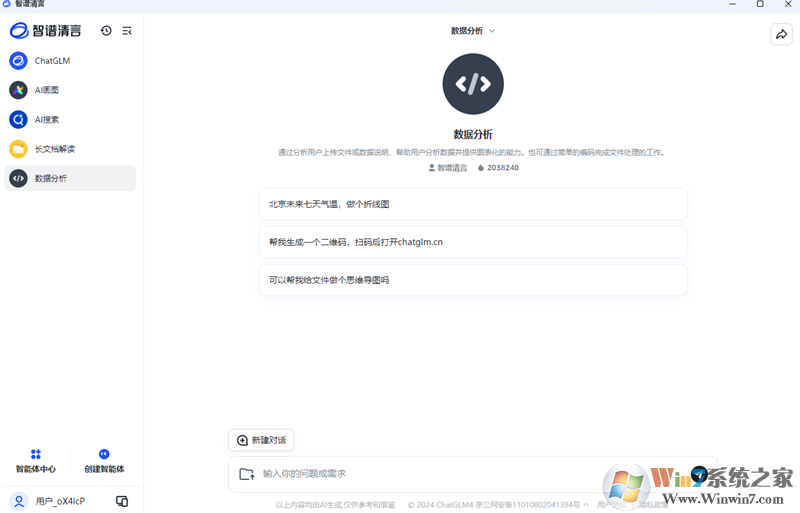Expand the footer caret after the ICP number
The width and height of the screenshot is (800, 513).
point(586,504)
